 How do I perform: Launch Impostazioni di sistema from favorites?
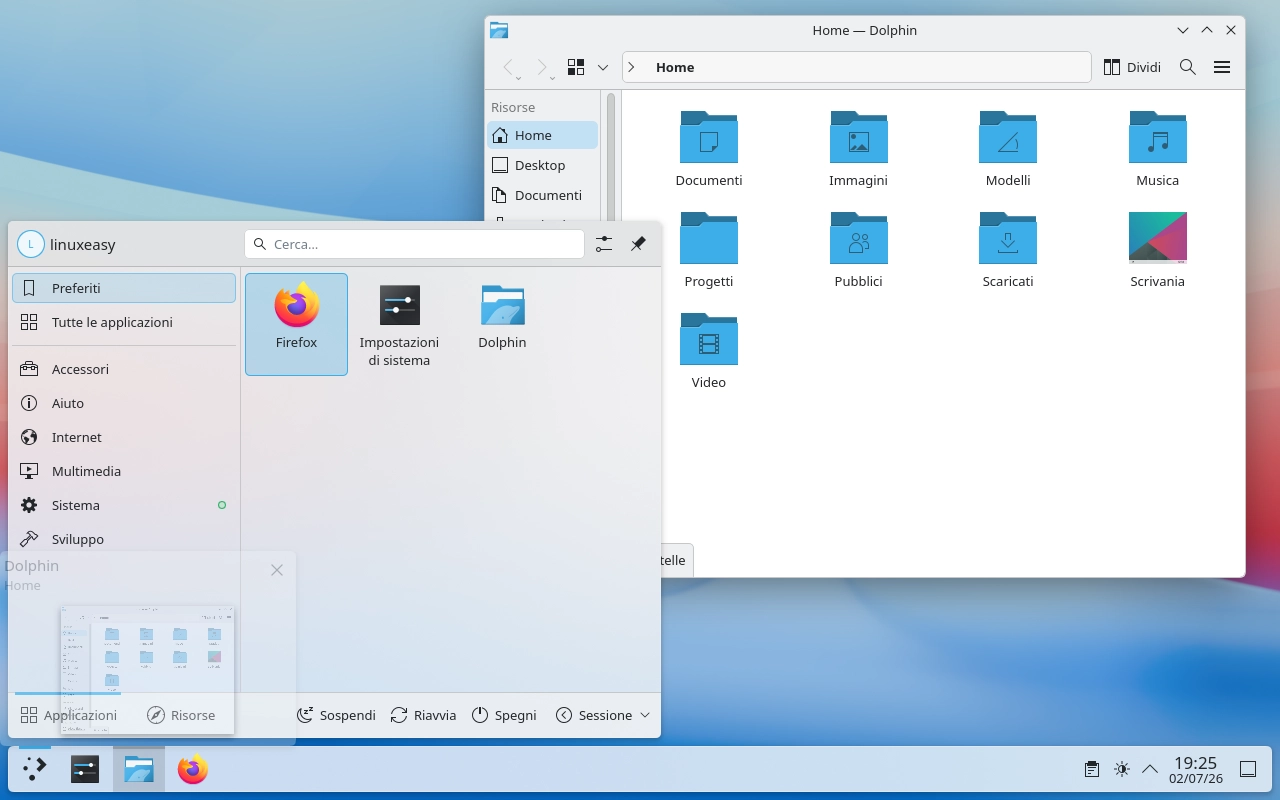coord(399,324)
